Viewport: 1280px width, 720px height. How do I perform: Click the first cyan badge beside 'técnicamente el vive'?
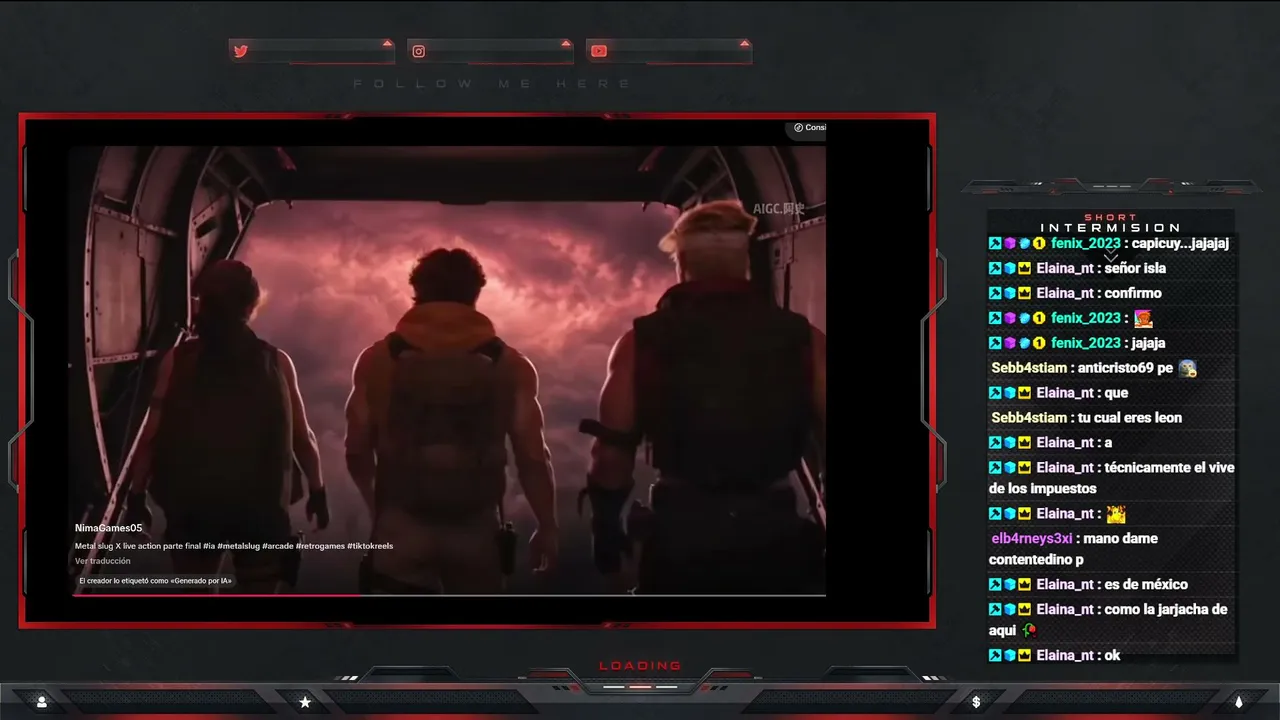click(995, 468)
